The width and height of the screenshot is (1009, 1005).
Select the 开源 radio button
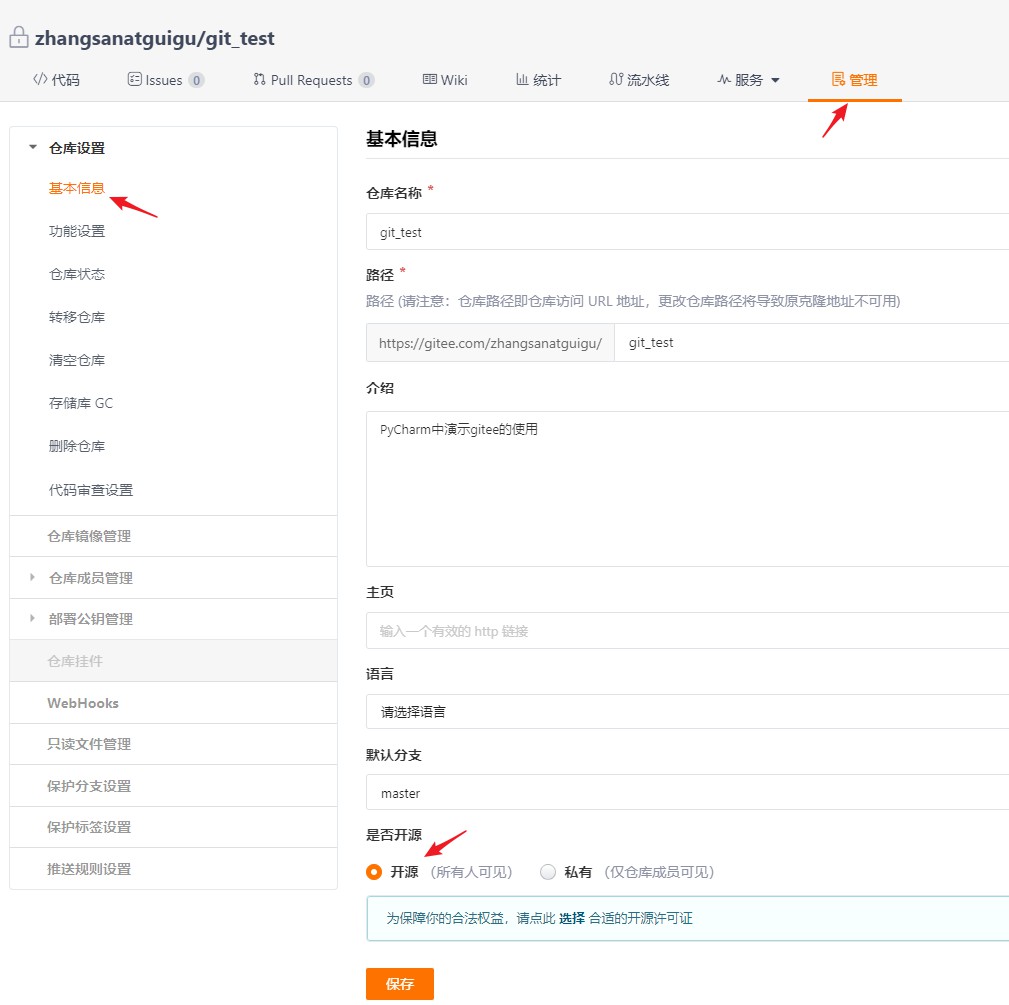coord(374,872)
